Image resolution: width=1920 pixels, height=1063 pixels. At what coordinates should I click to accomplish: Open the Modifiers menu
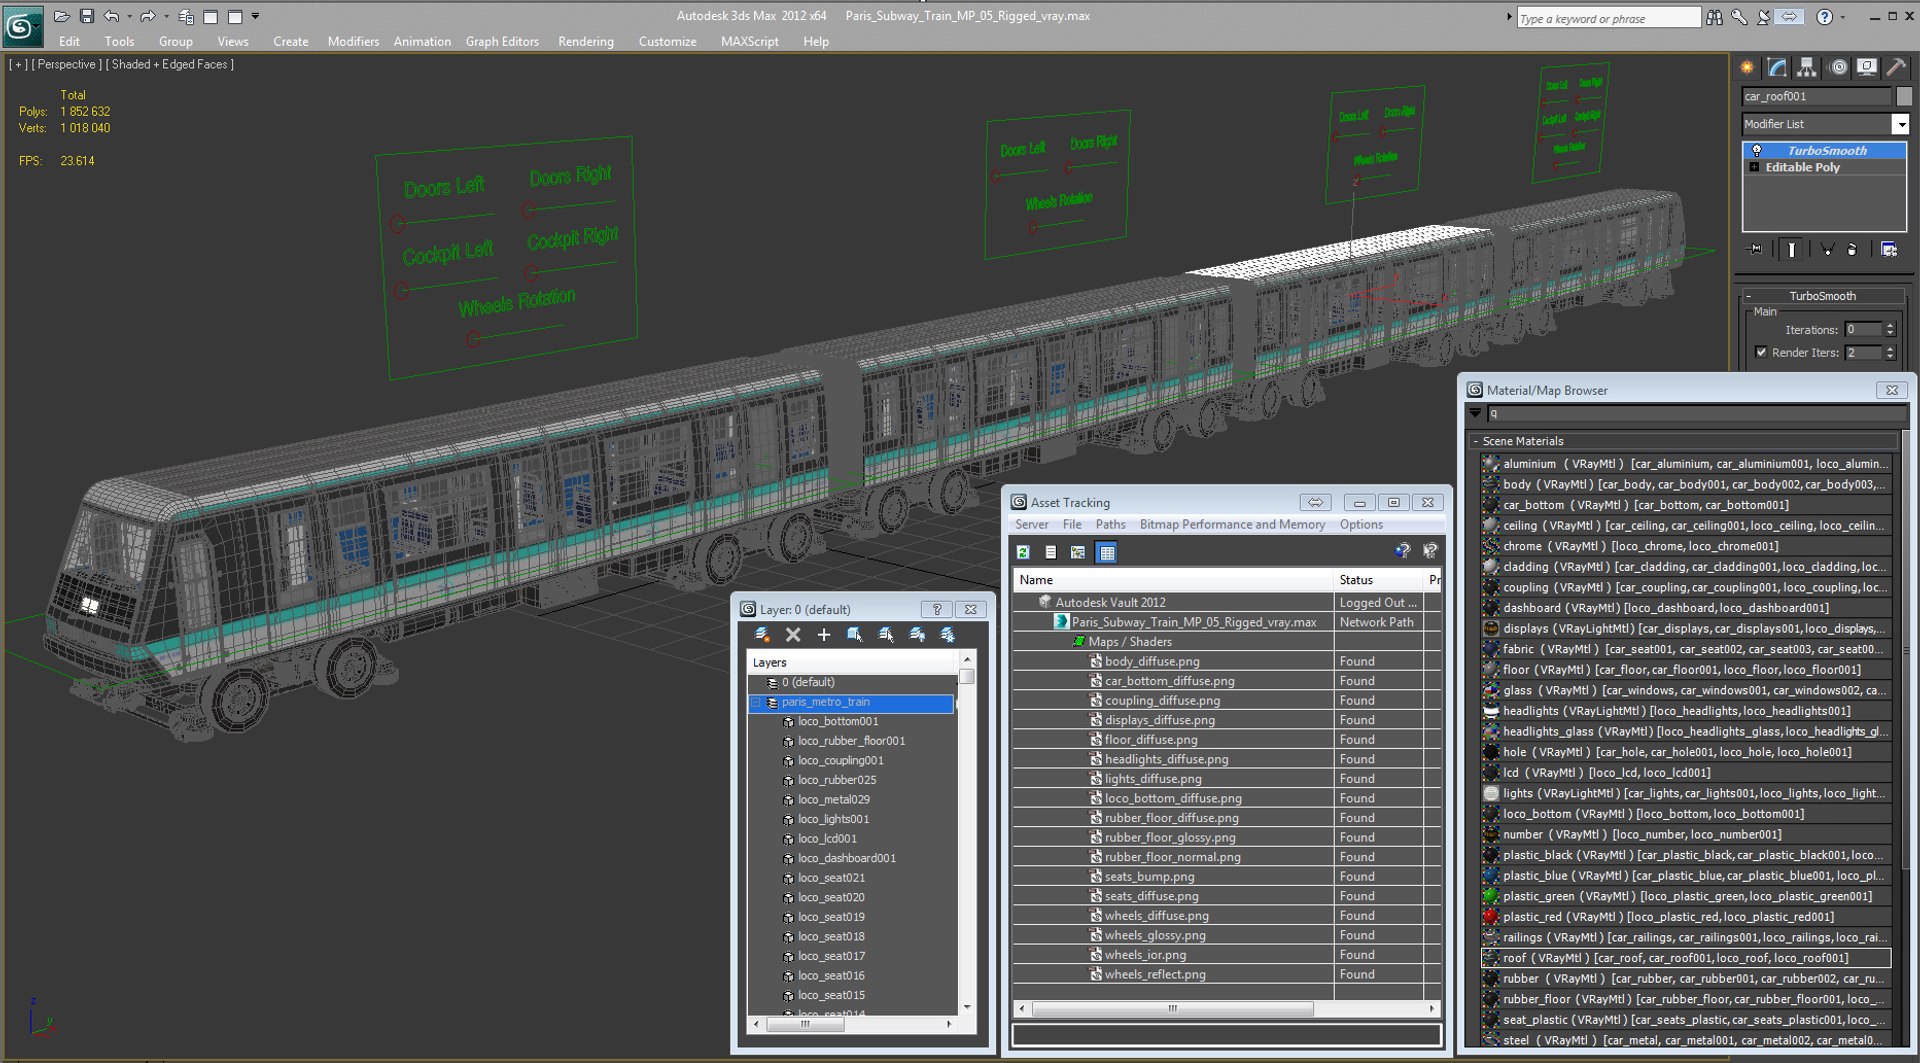353,41
